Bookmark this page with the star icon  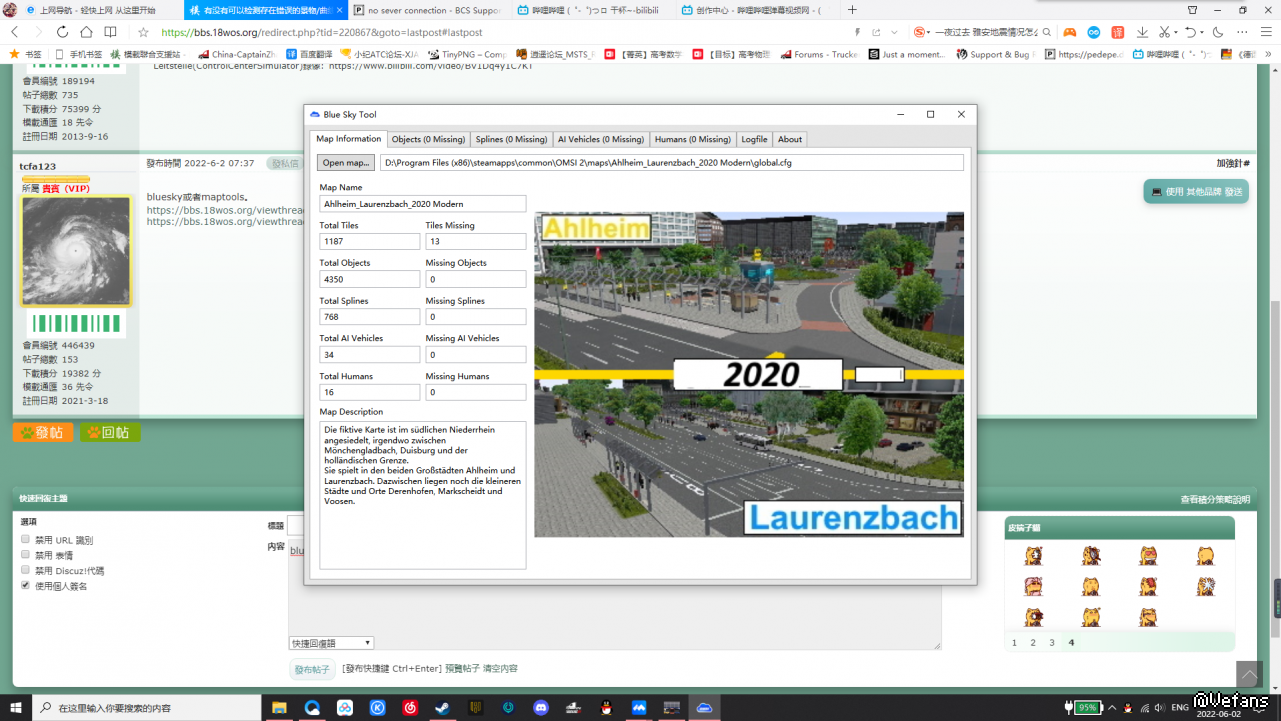(143, 32)
